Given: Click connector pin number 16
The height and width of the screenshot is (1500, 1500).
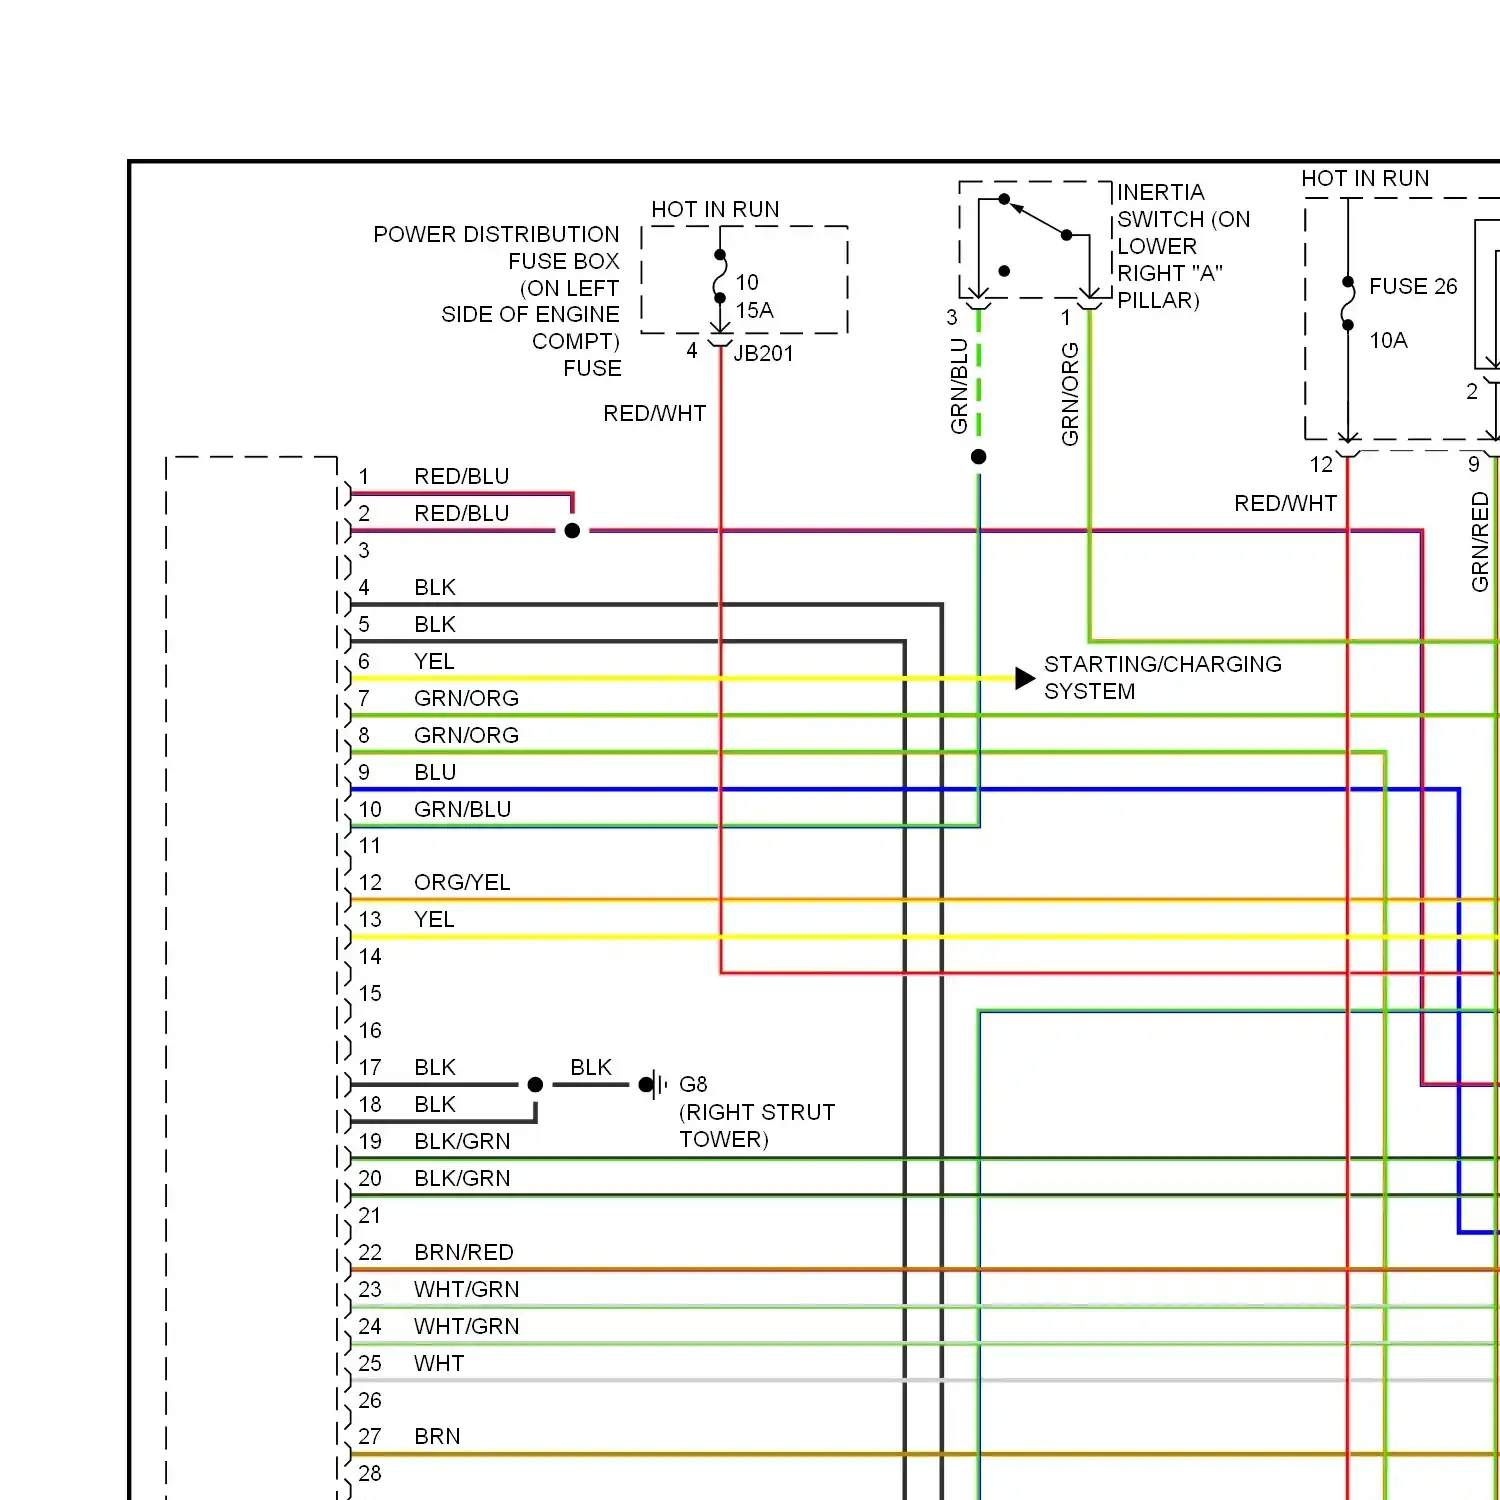Looking at the screenshot, I should click(370, 1030).
